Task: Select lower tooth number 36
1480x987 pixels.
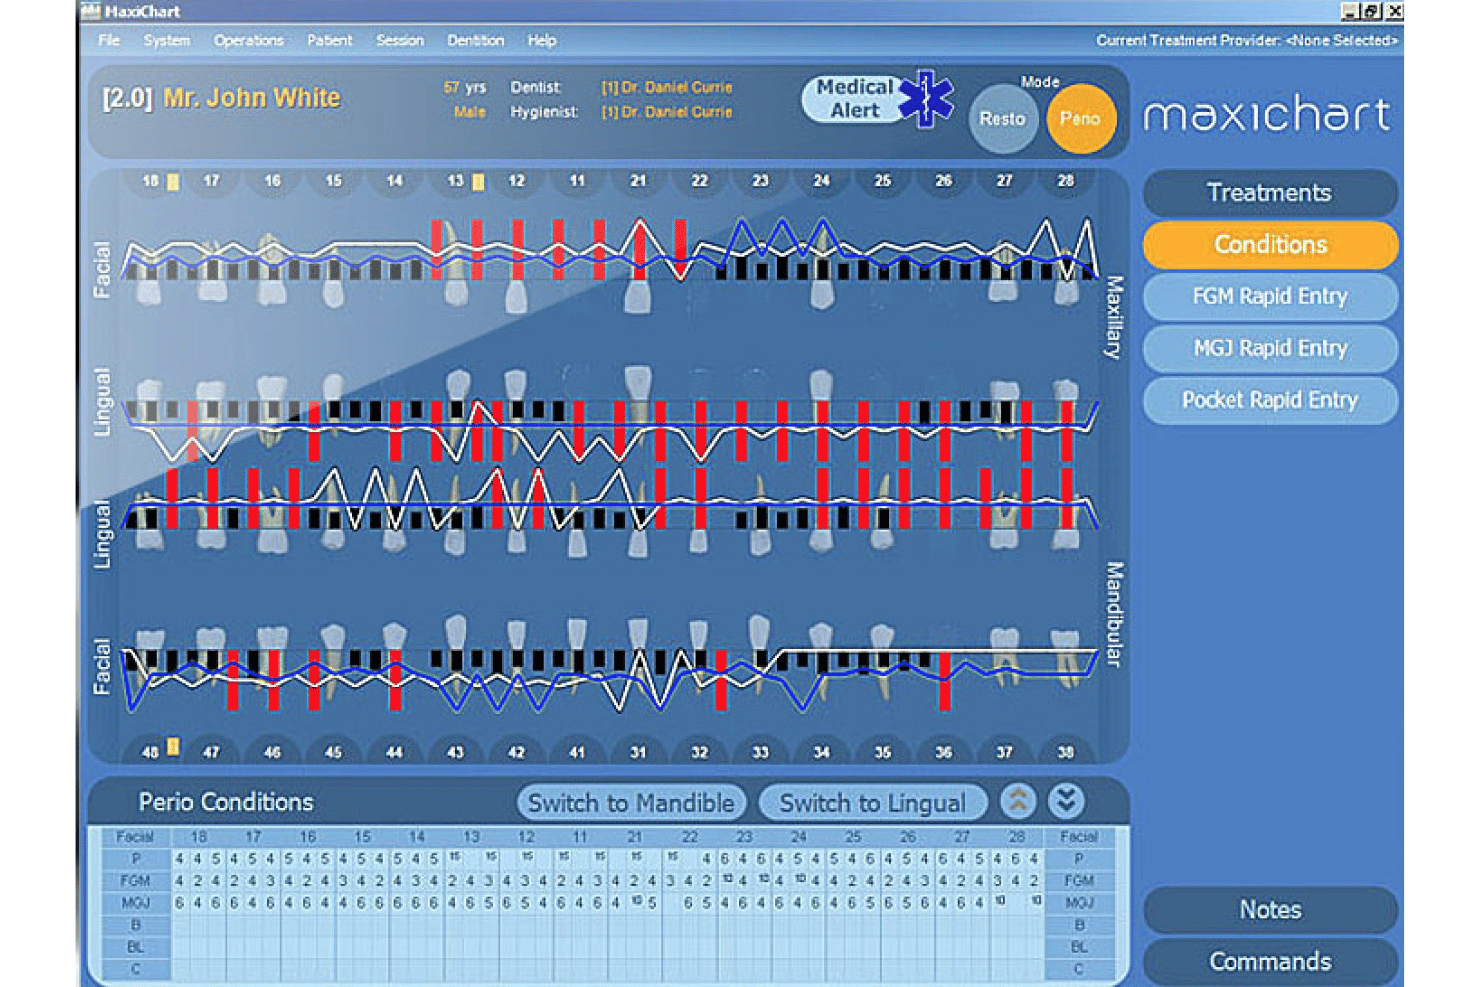Action: (943, 752)
